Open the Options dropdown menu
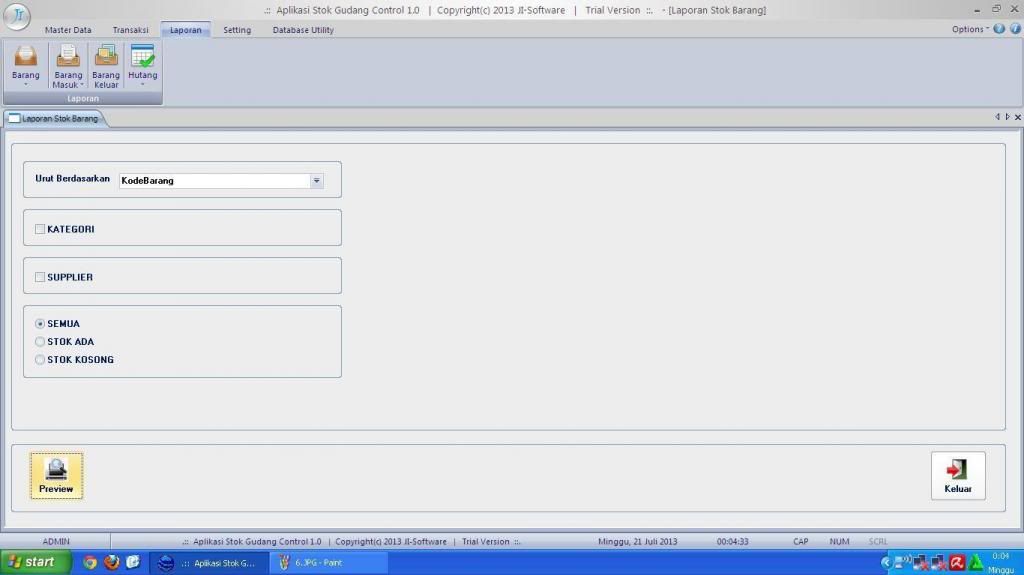The width and height of the screenshot is (1024, 575). 970,29
